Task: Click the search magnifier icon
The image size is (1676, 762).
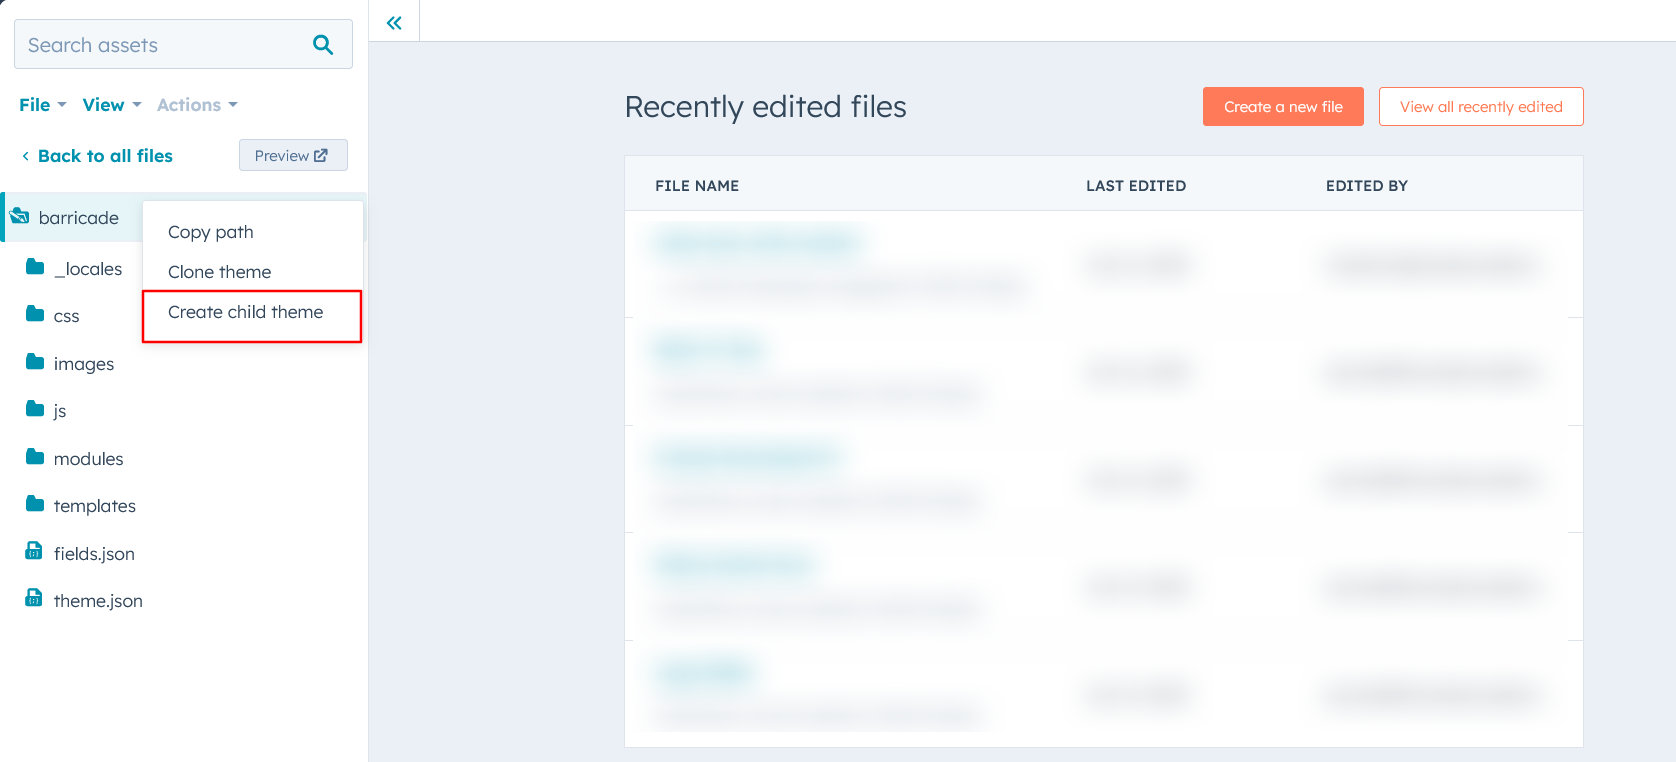Action: (322, 44)
